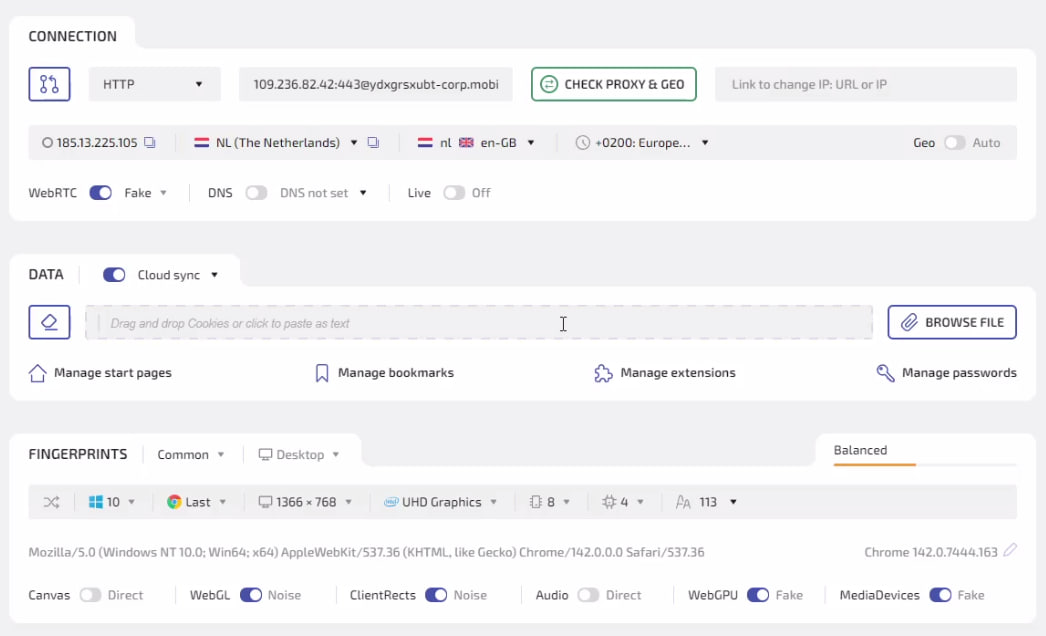Click the RAM memory icon
This screenshot has height=636, width=1046.
tap(536, 502)
